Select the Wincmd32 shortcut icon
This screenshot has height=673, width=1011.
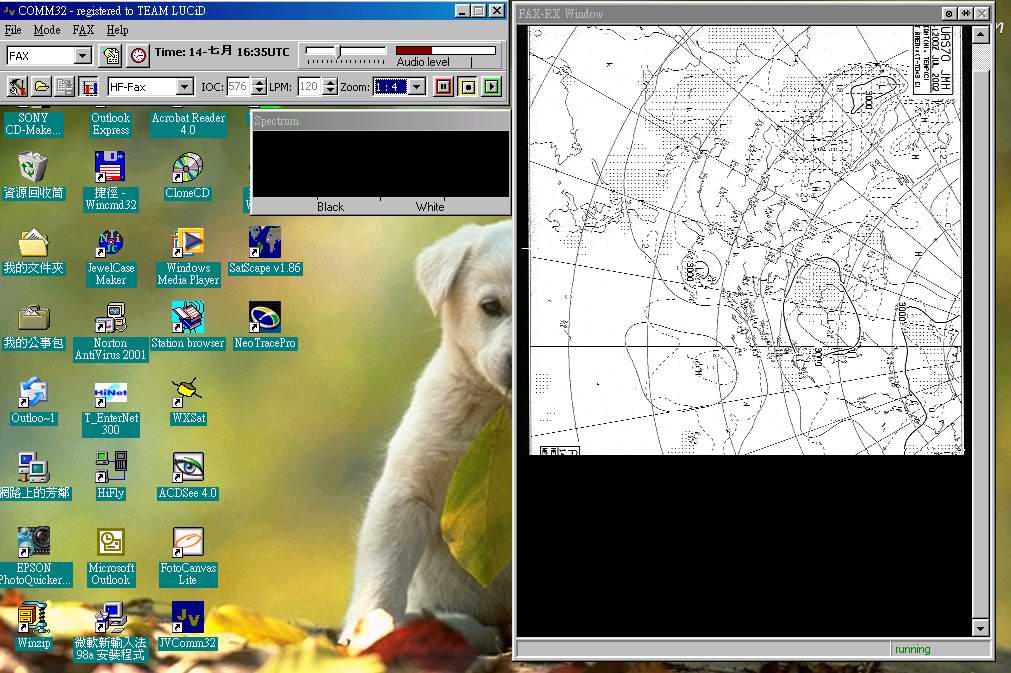(x=110, y=180)
